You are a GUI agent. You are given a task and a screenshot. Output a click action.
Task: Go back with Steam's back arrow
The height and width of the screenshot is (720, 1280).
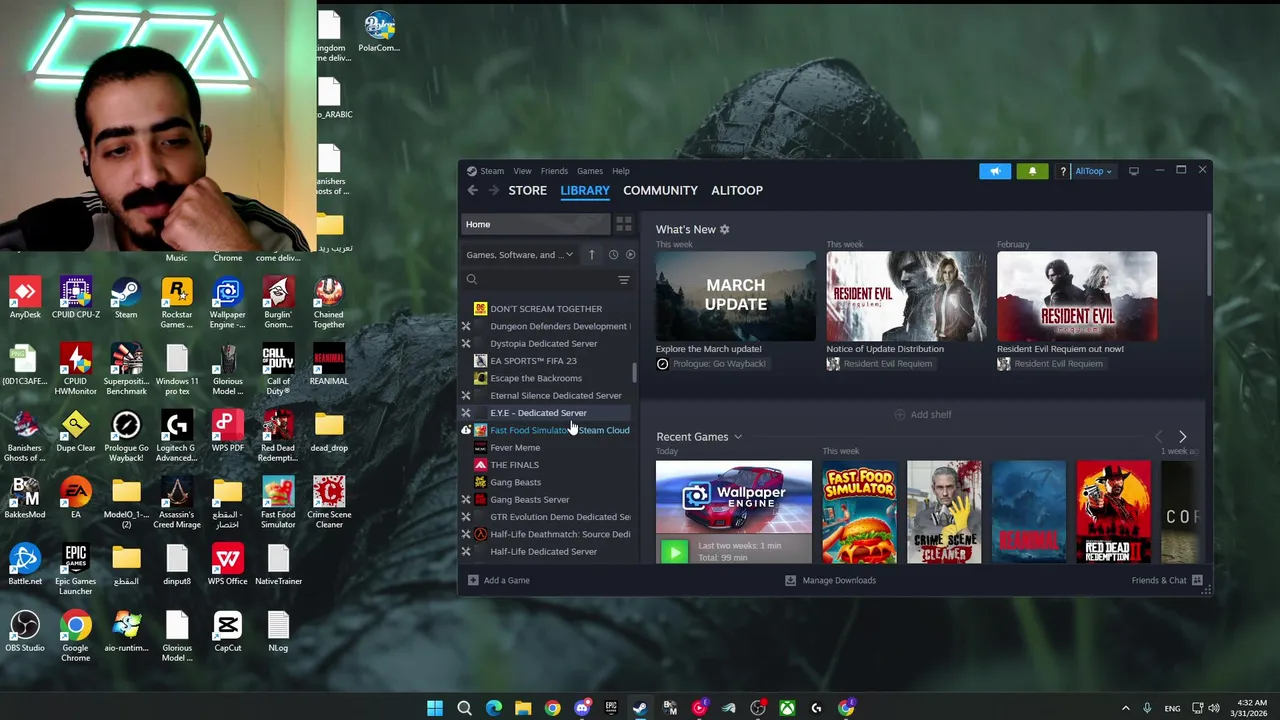point(472,190)
